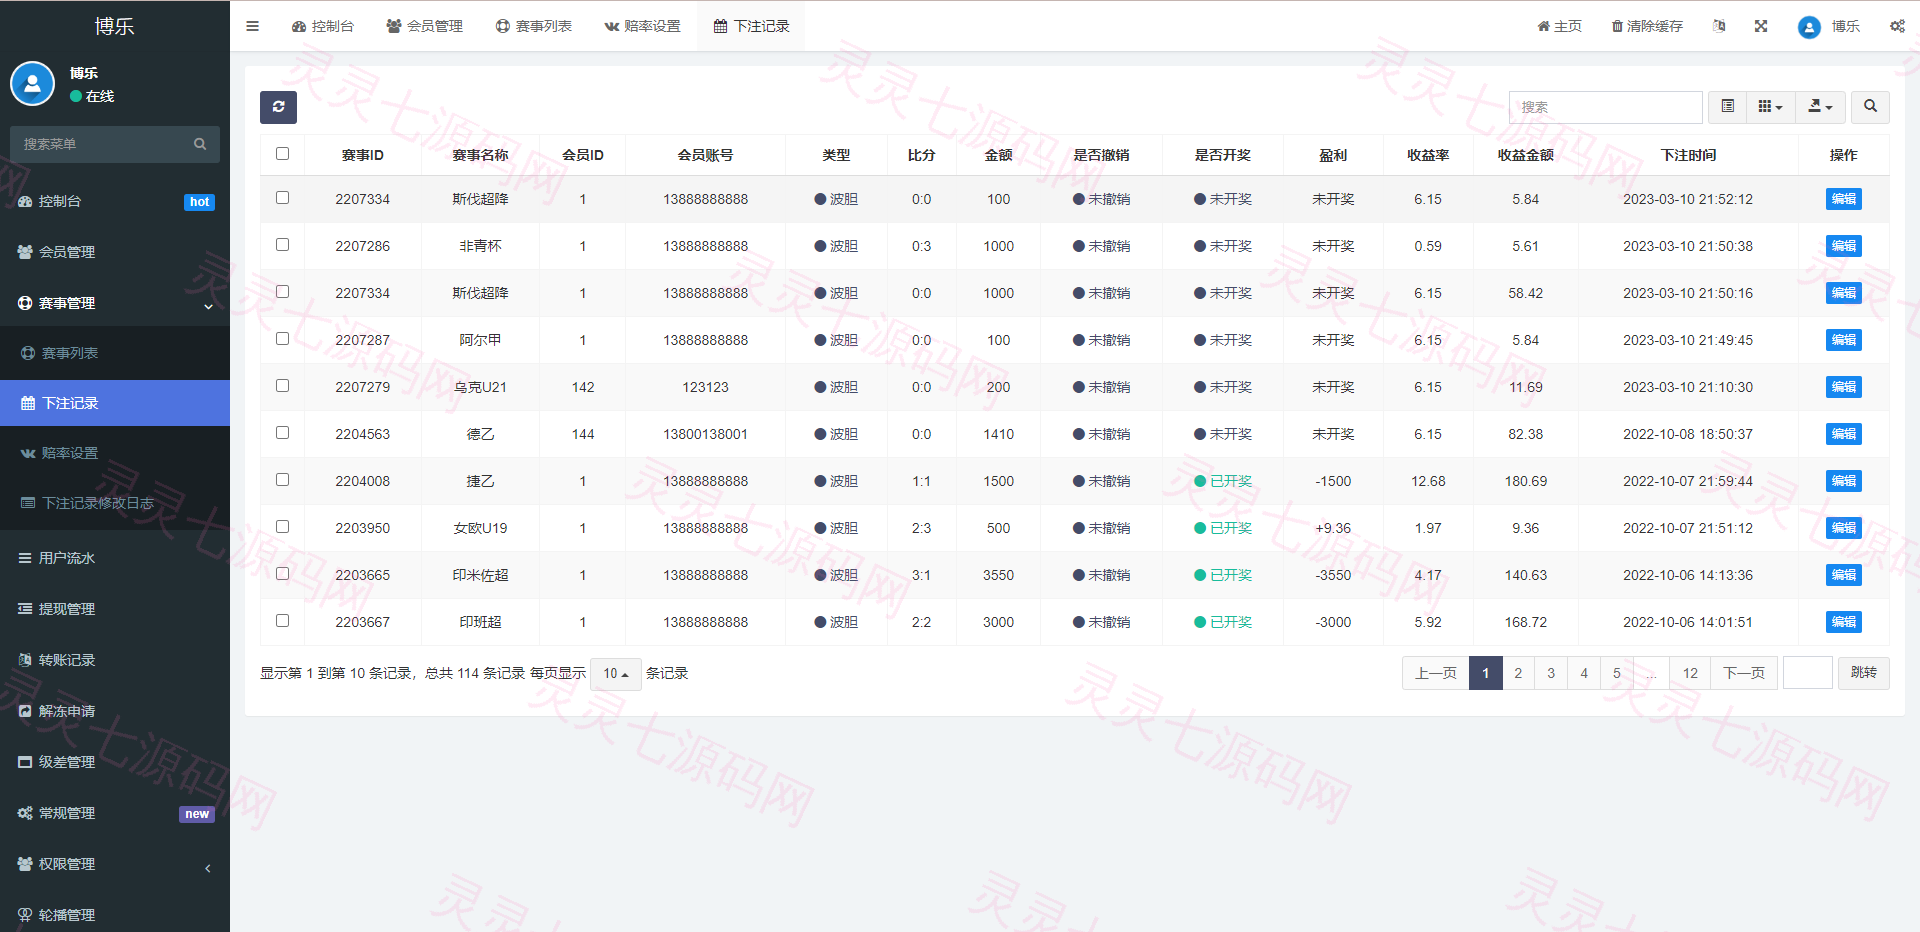The height and width of the screenshot is (932, 1920).
Task: Open the export data dropdown
Action: (1820, 107)
